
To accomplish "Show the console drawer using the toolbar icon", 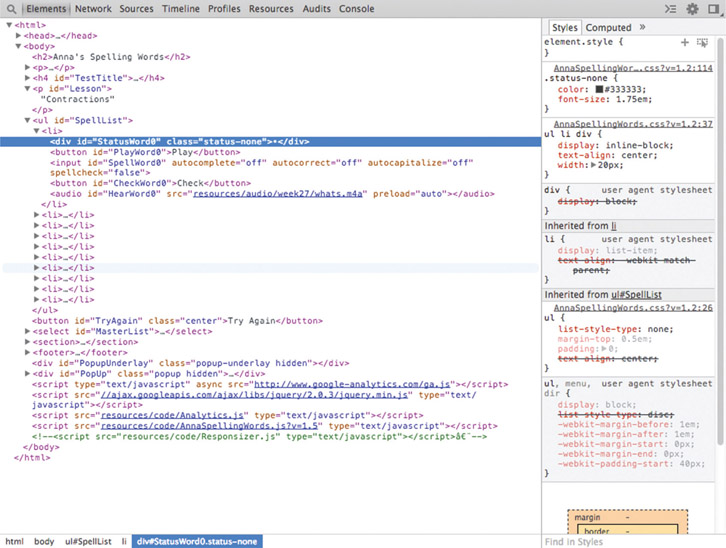I will click(668, 9).
